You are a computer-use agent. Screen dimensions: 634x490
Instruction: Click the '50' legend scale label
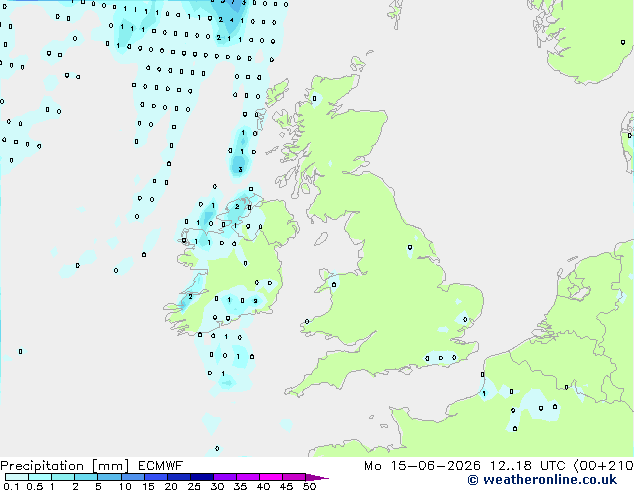(309, 486)
